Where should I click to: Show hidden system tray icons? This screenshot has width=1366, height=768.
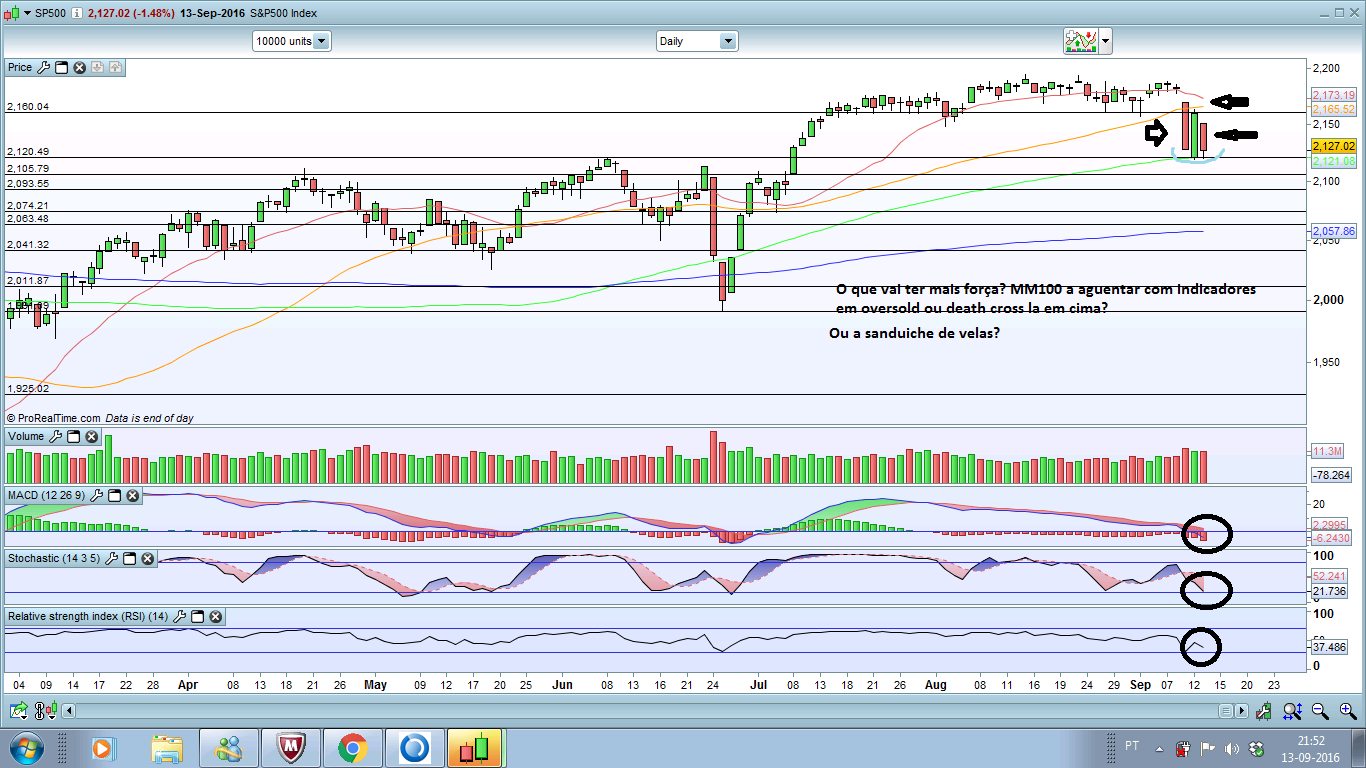pyautogui.click(x=1160, y=748)
